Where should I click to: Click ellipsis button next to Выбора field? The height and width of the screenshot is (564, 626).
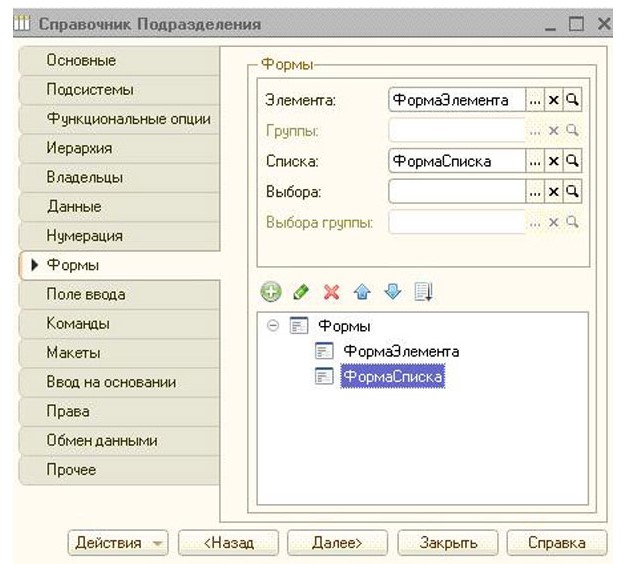535,191
